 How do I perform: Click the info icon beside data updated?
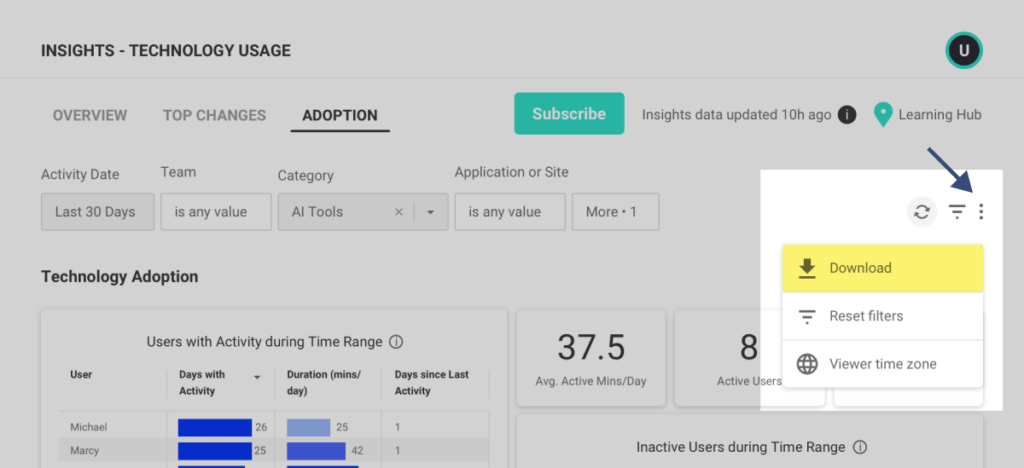(x=847, y=115)
